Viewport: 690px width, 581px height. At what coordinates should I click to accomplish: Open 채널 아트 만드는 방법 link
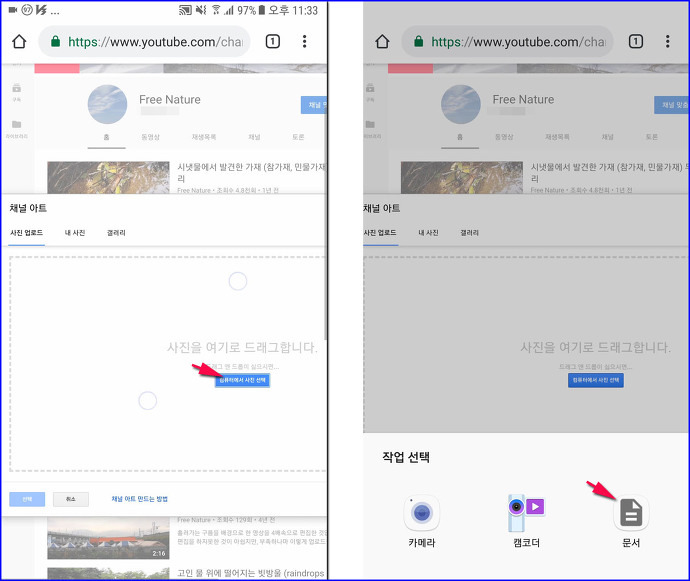point(139,499)
